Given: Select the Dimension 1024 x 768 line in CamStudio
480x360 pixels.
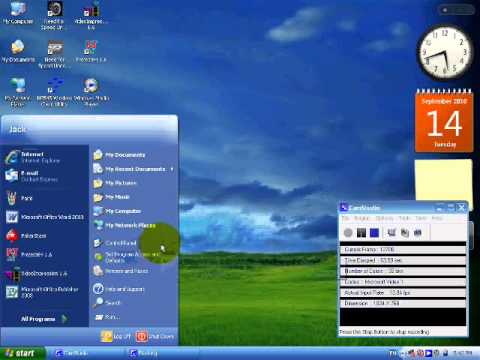Looking at the screenshot, I should (403, 303).
